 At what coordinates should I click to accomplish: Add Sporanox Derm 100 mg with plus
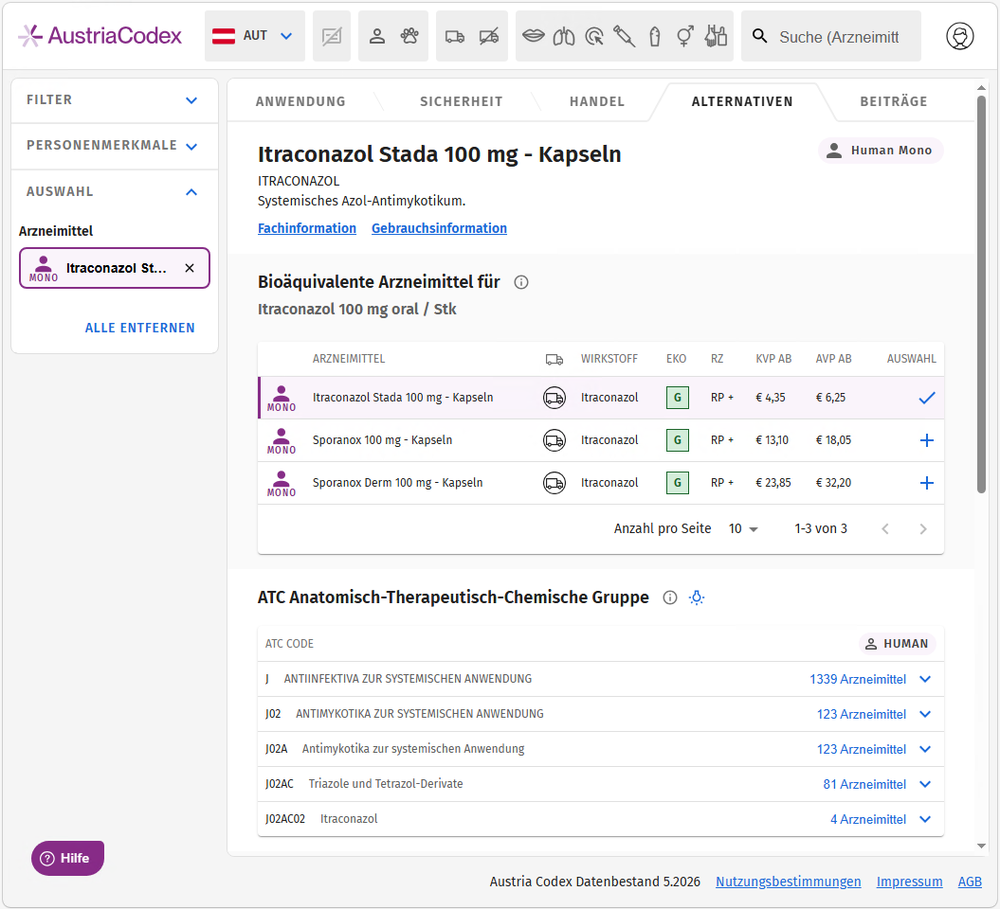(927, 484)
